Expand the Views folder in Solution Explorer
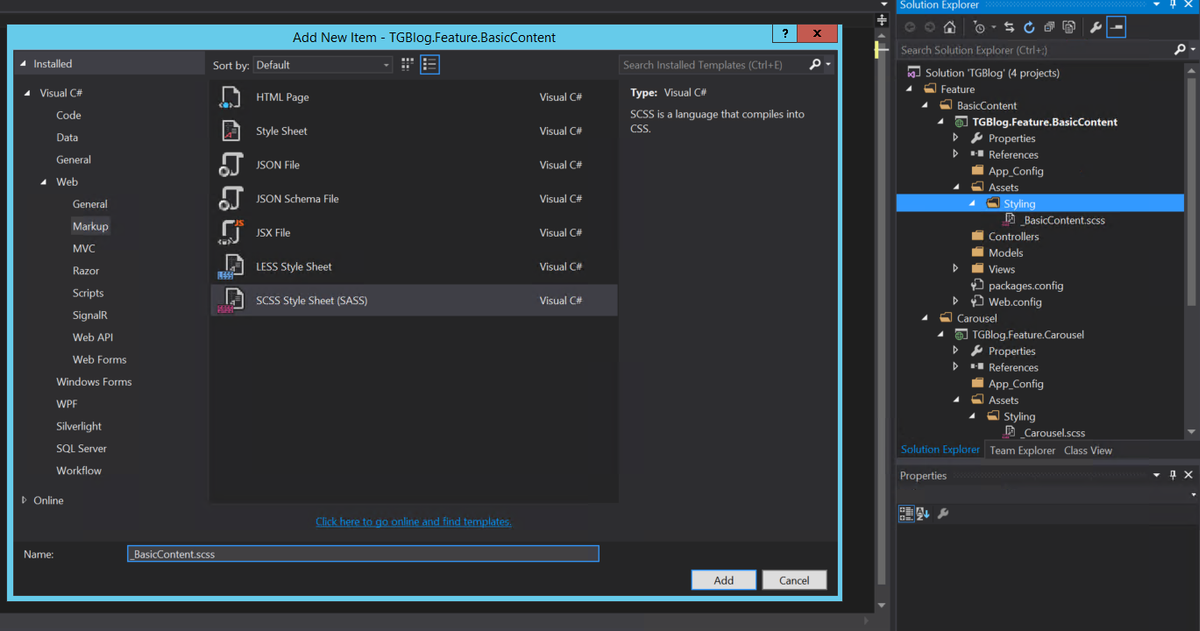Viewport: 1200px width, 631px height. click(x=956, y=269)
